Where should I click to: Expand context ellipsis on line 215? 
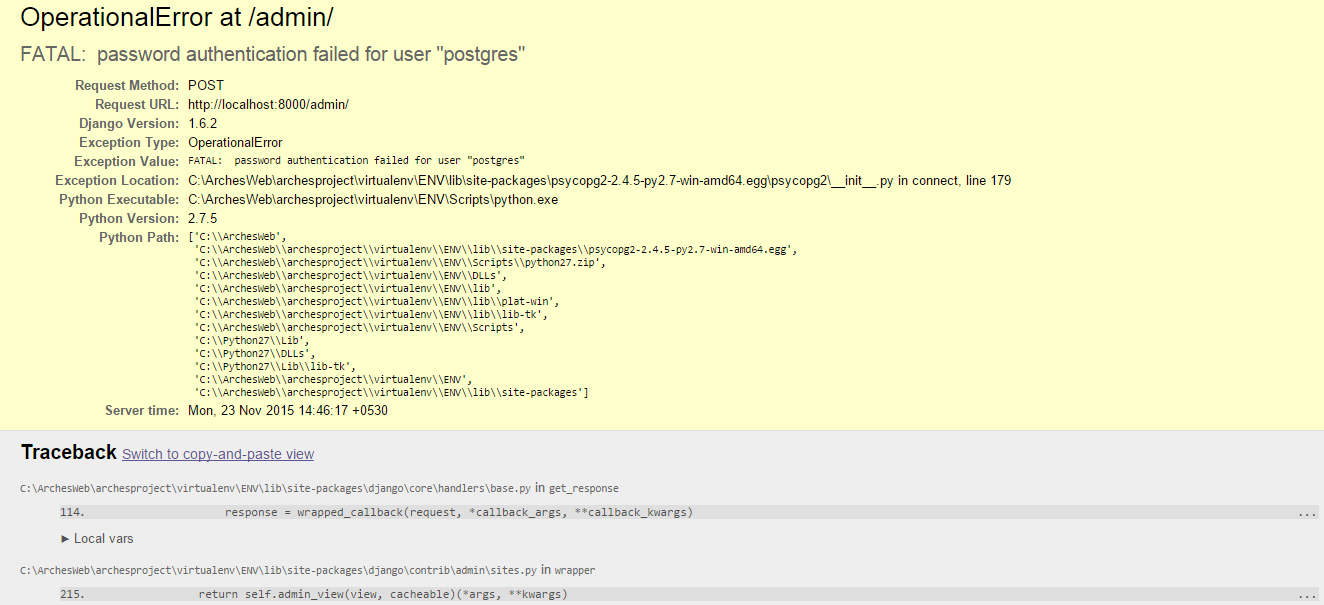[1307, 594]
